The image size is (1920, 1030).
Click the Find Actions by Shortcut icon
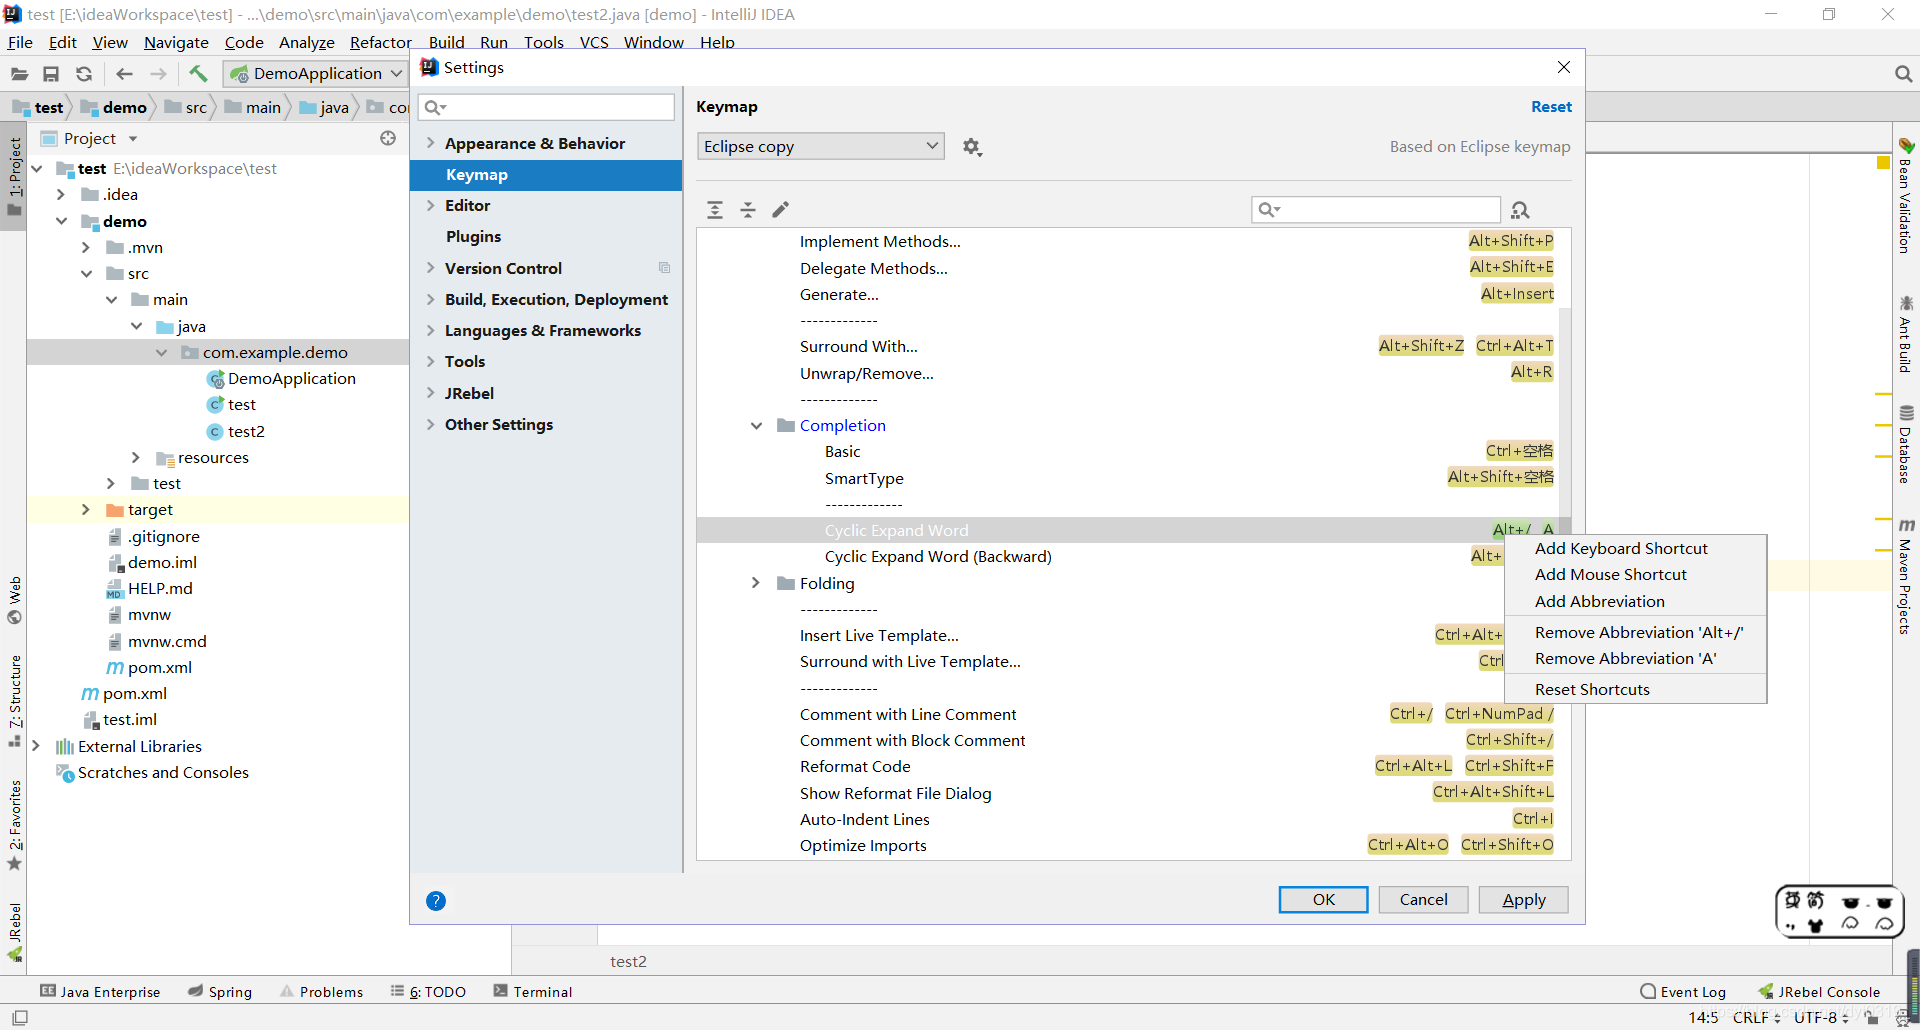(x=1521, y=210)
